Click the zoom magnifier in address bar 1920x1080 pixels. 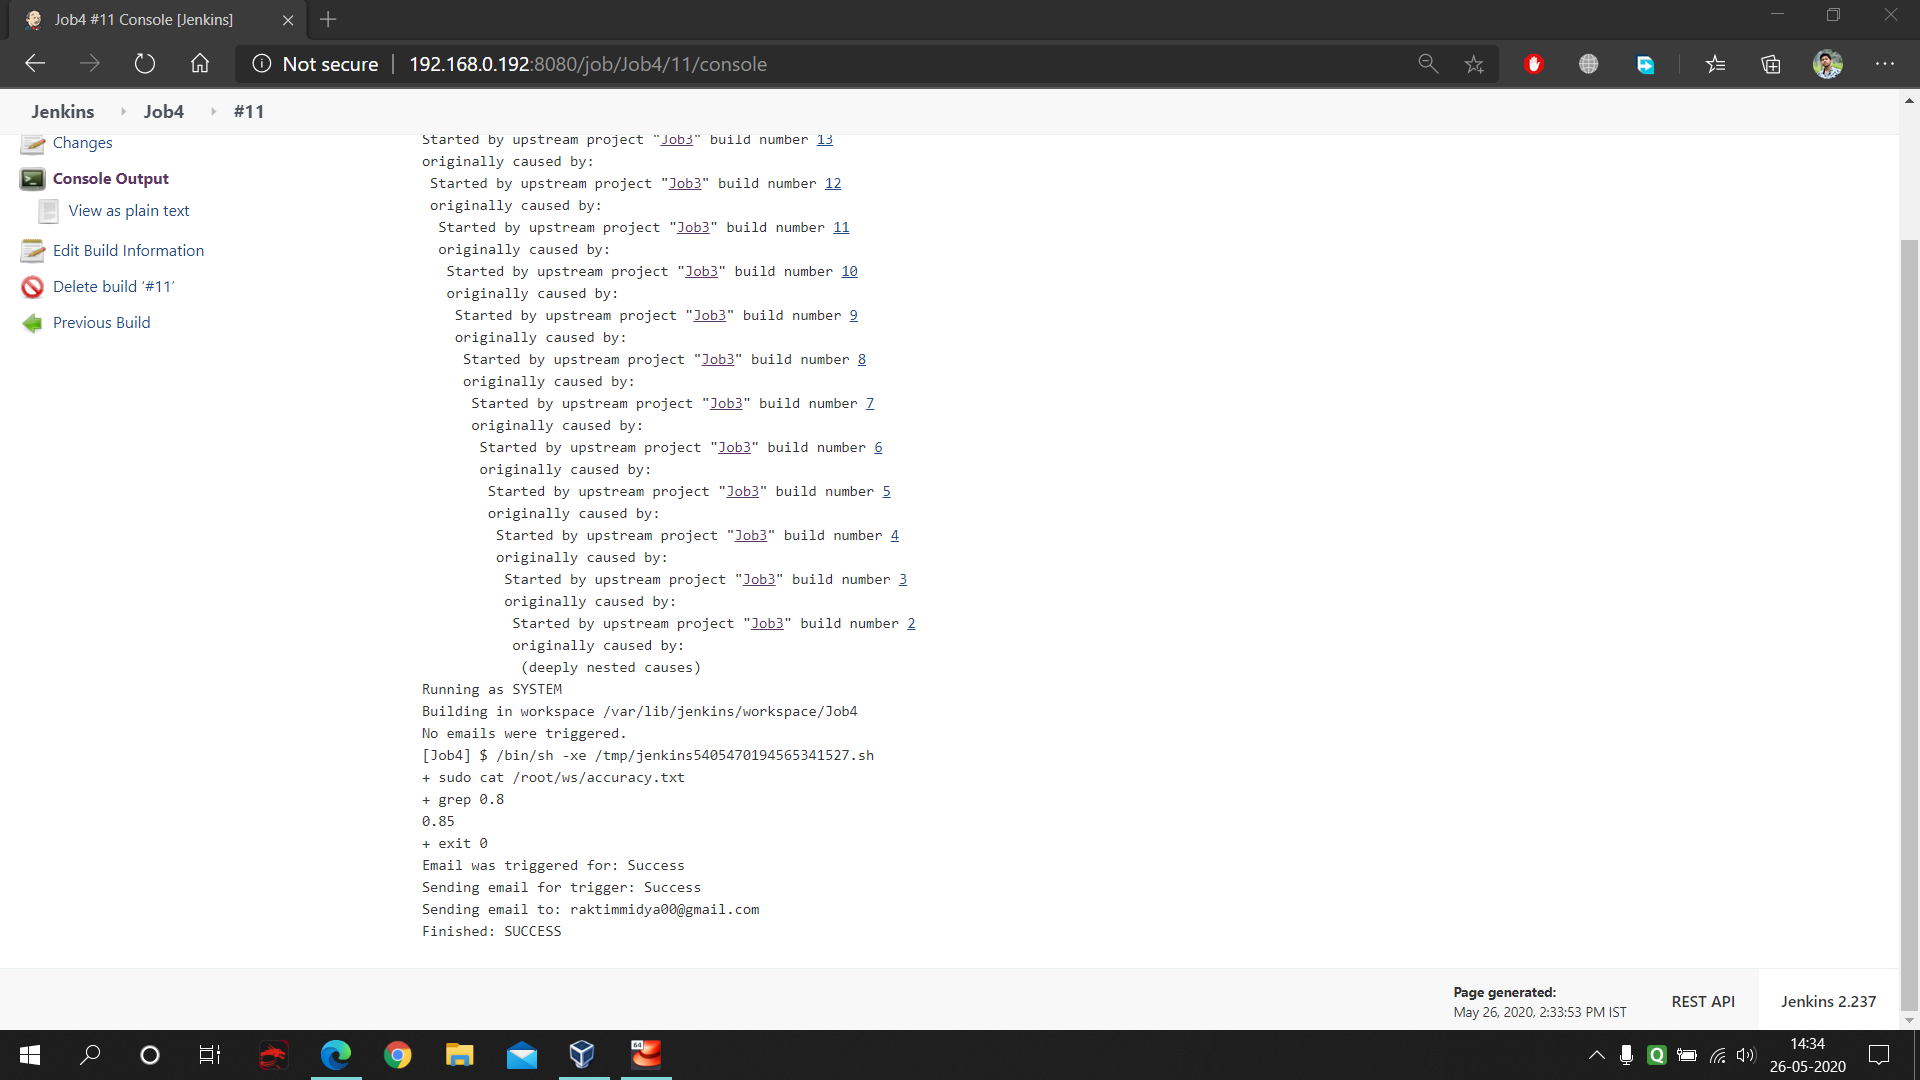coord(1428,64)
